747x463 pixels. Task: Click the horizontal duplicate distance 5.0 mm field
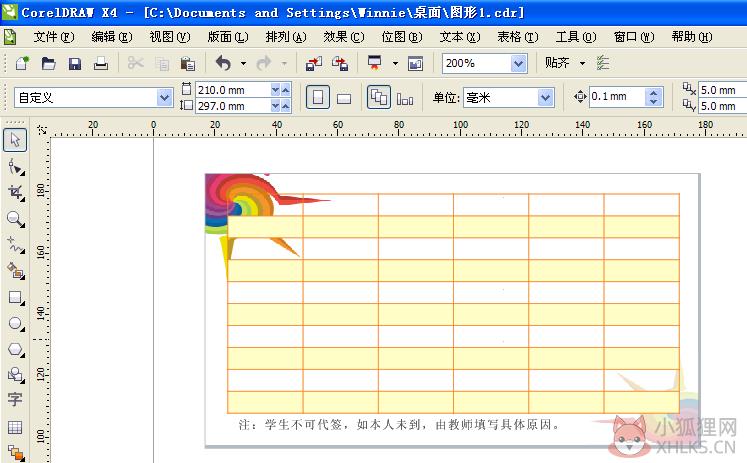[x=722, y=90]
